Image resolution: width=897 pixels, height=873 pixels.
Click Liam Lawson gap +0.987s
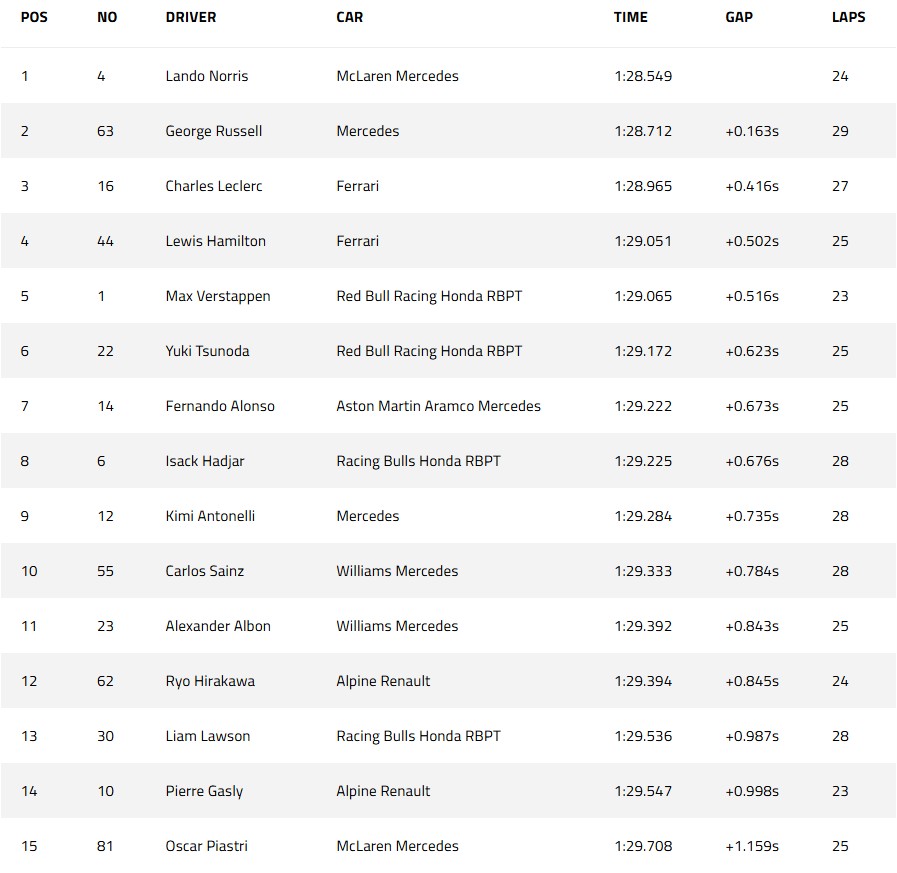tap(752, 736)
